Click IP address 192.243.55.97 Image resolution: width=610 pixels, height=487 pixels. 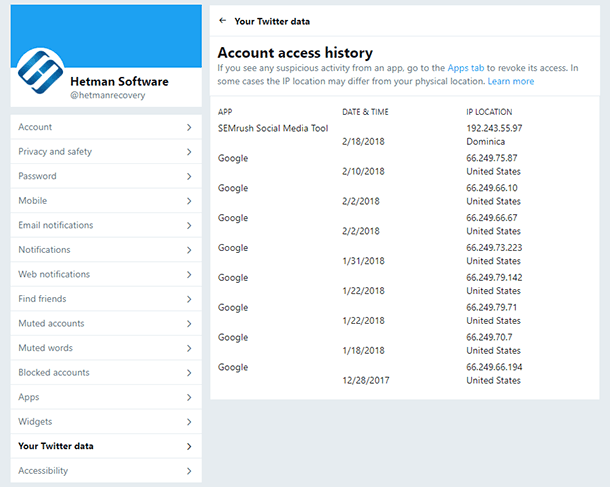click(x=494, y=128)
